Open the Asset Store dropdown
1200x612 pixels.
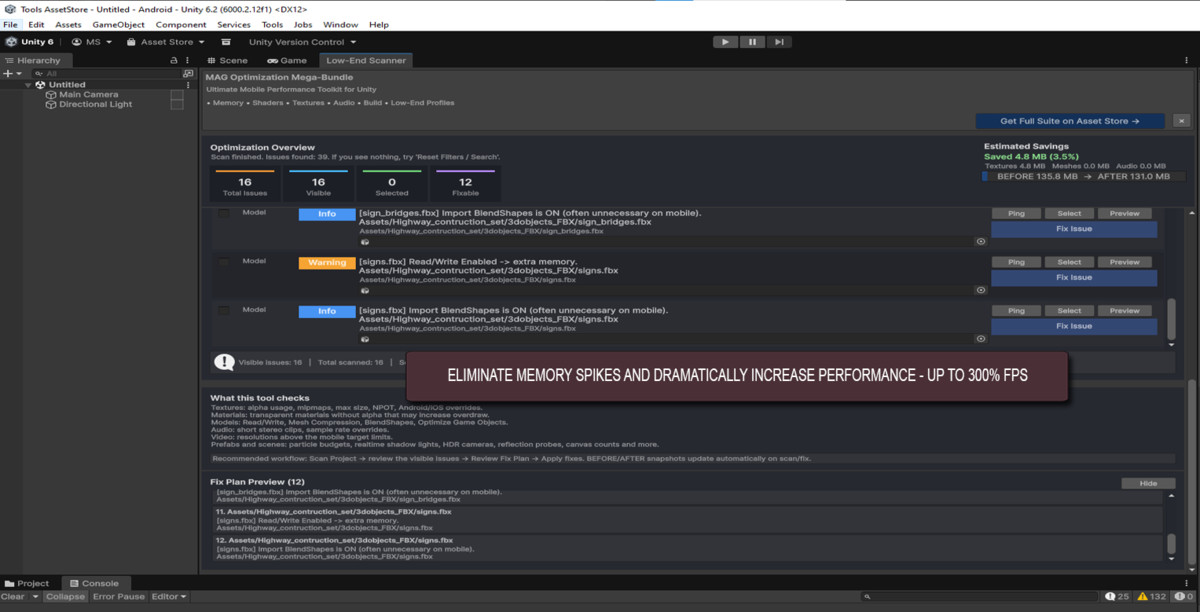pos(166,42)
